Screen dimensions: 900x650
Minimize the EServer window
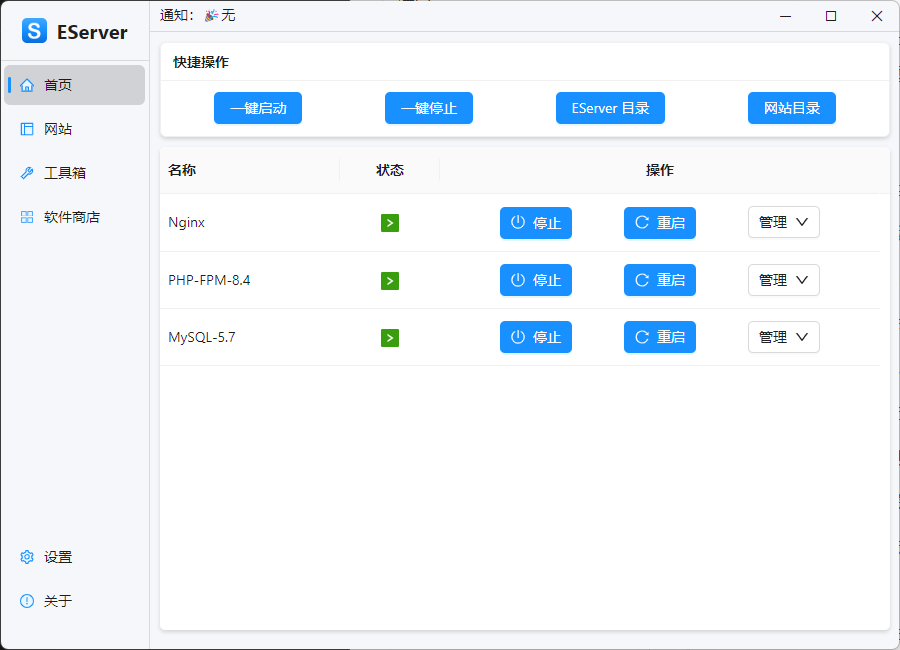(785, 16)
